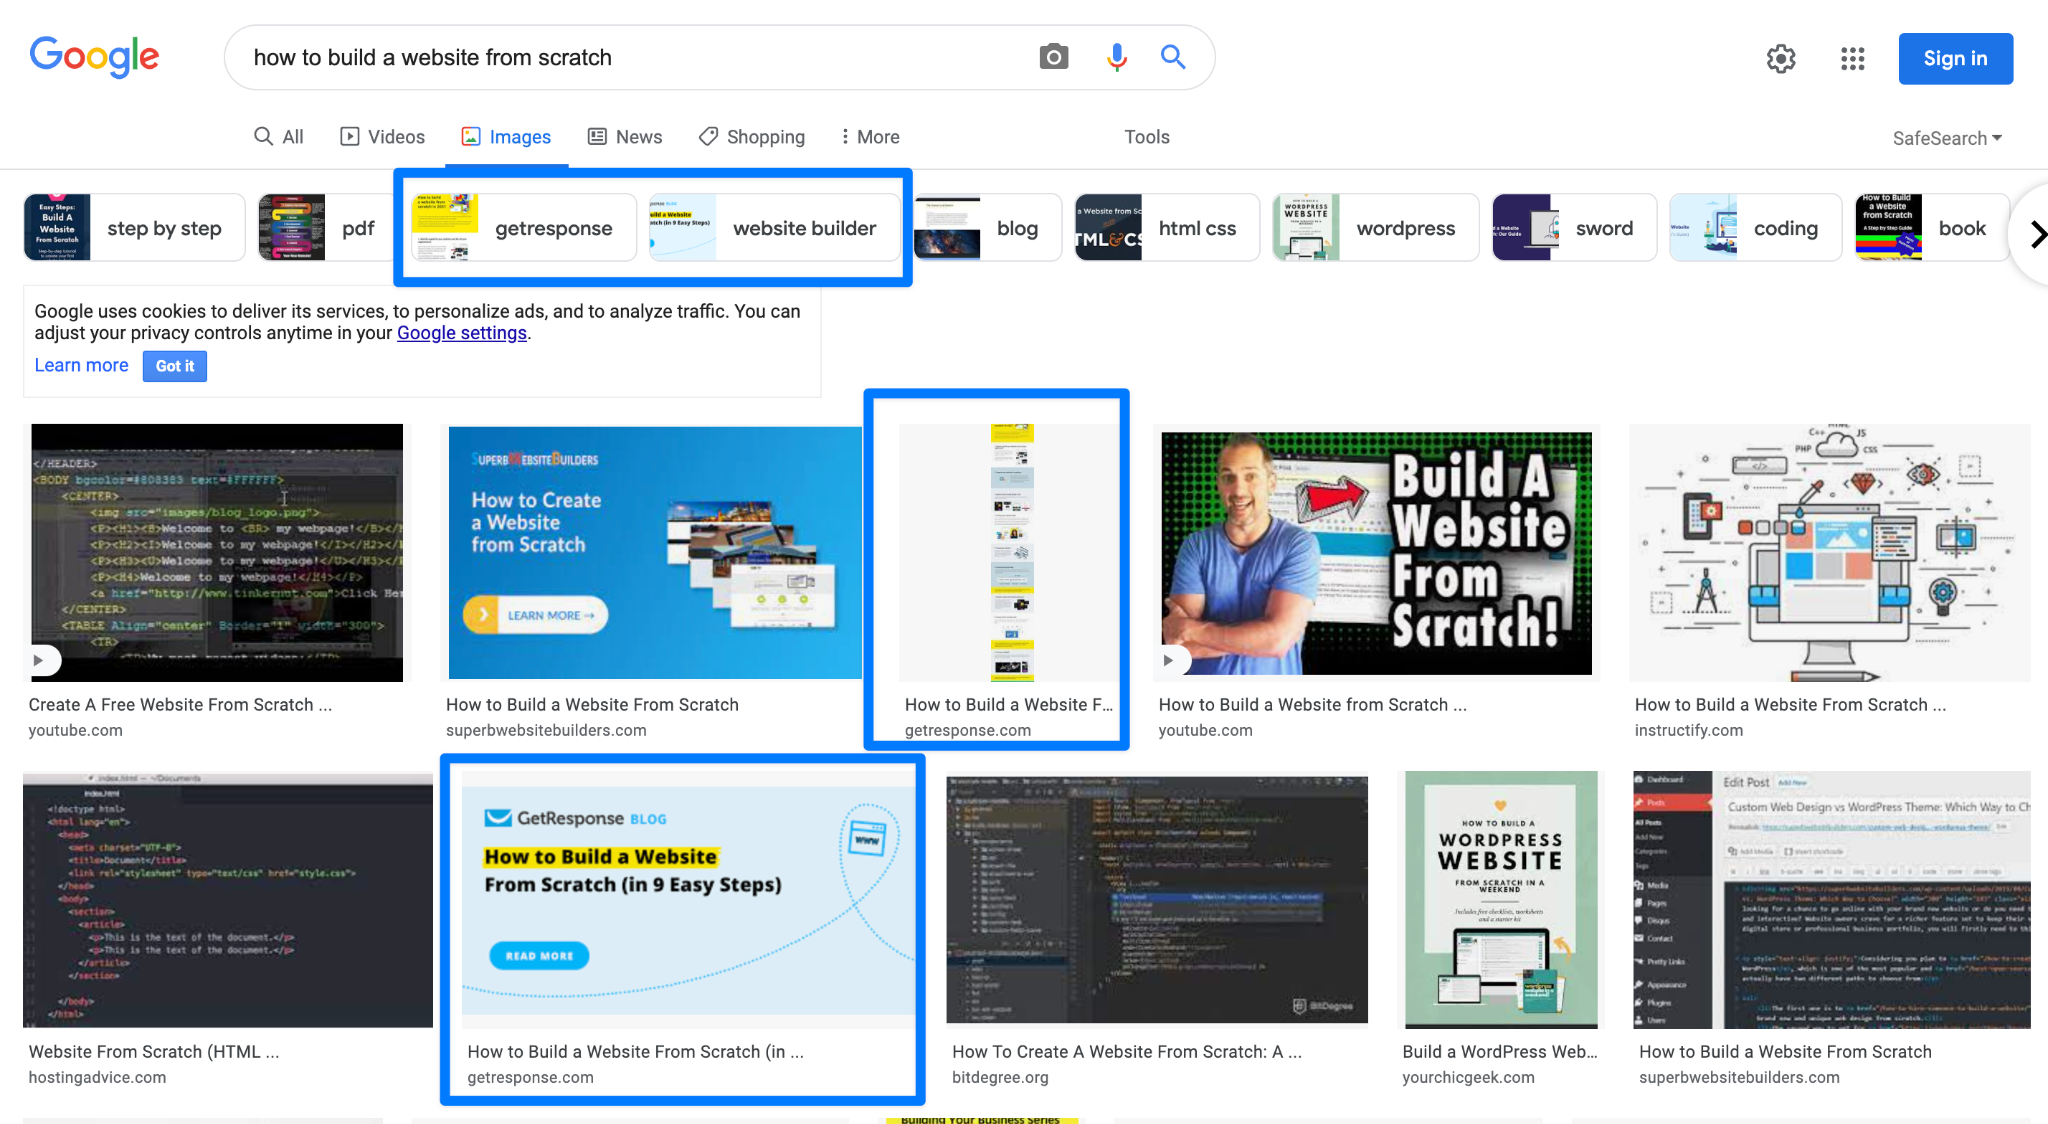Open HTML code video thumbnail from youtube

tap(217, 553)
